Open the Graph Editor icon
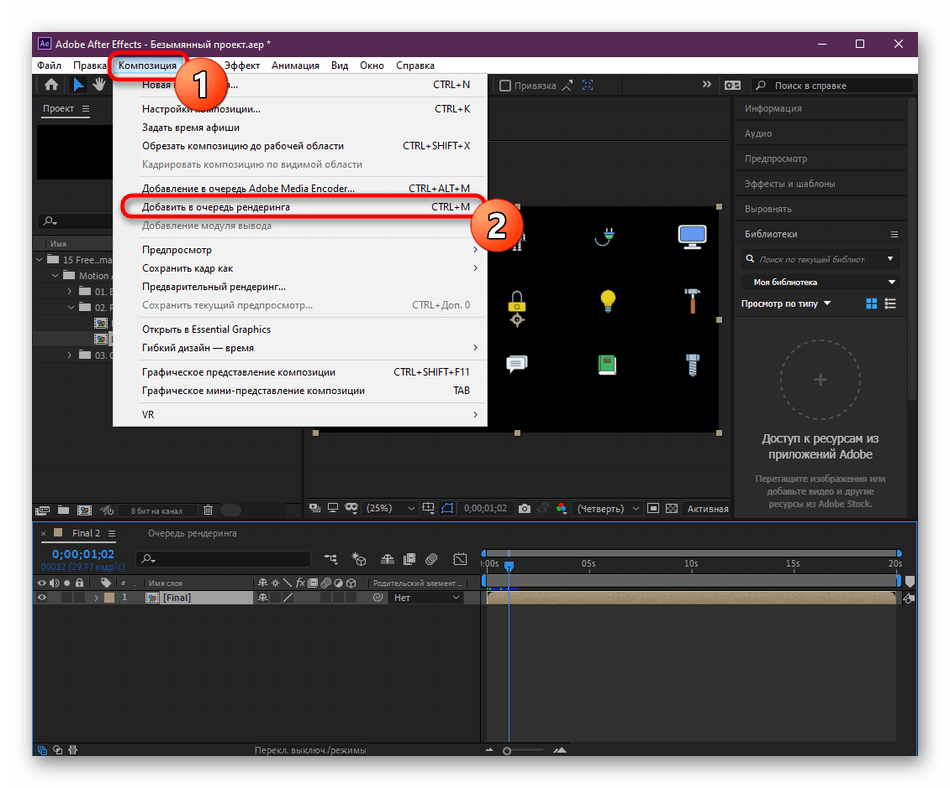The width and height of the screenshot is (950, 788). [x=460, y=559]
